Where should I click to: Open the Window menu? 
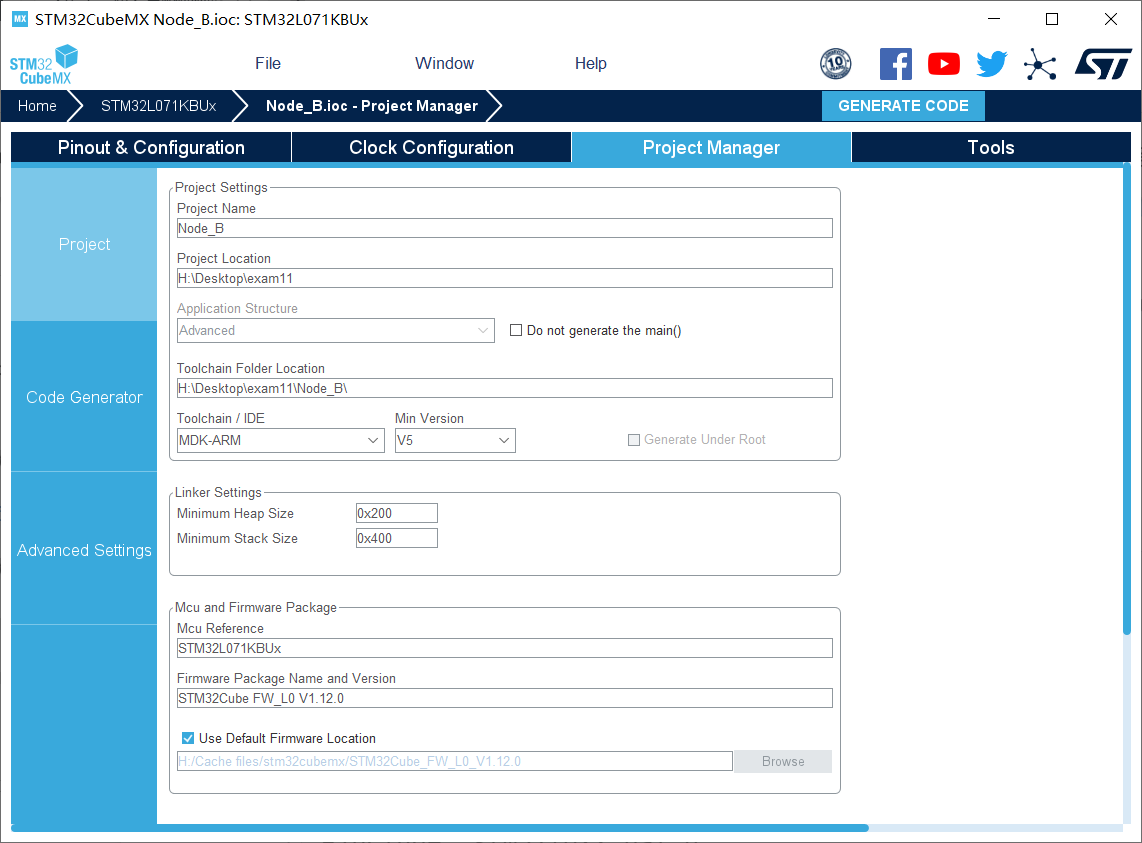coord(444,63)
